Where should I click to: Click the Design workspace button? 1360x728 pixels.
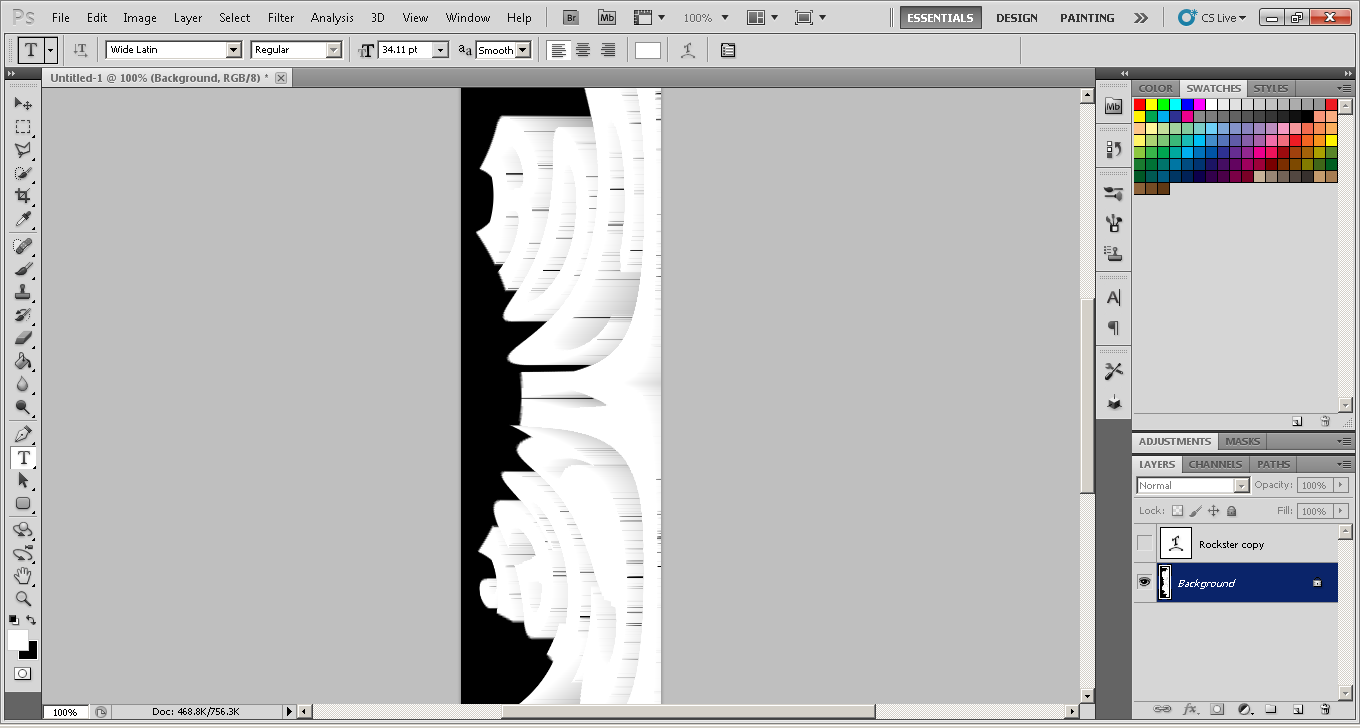tap(1016, 18)
